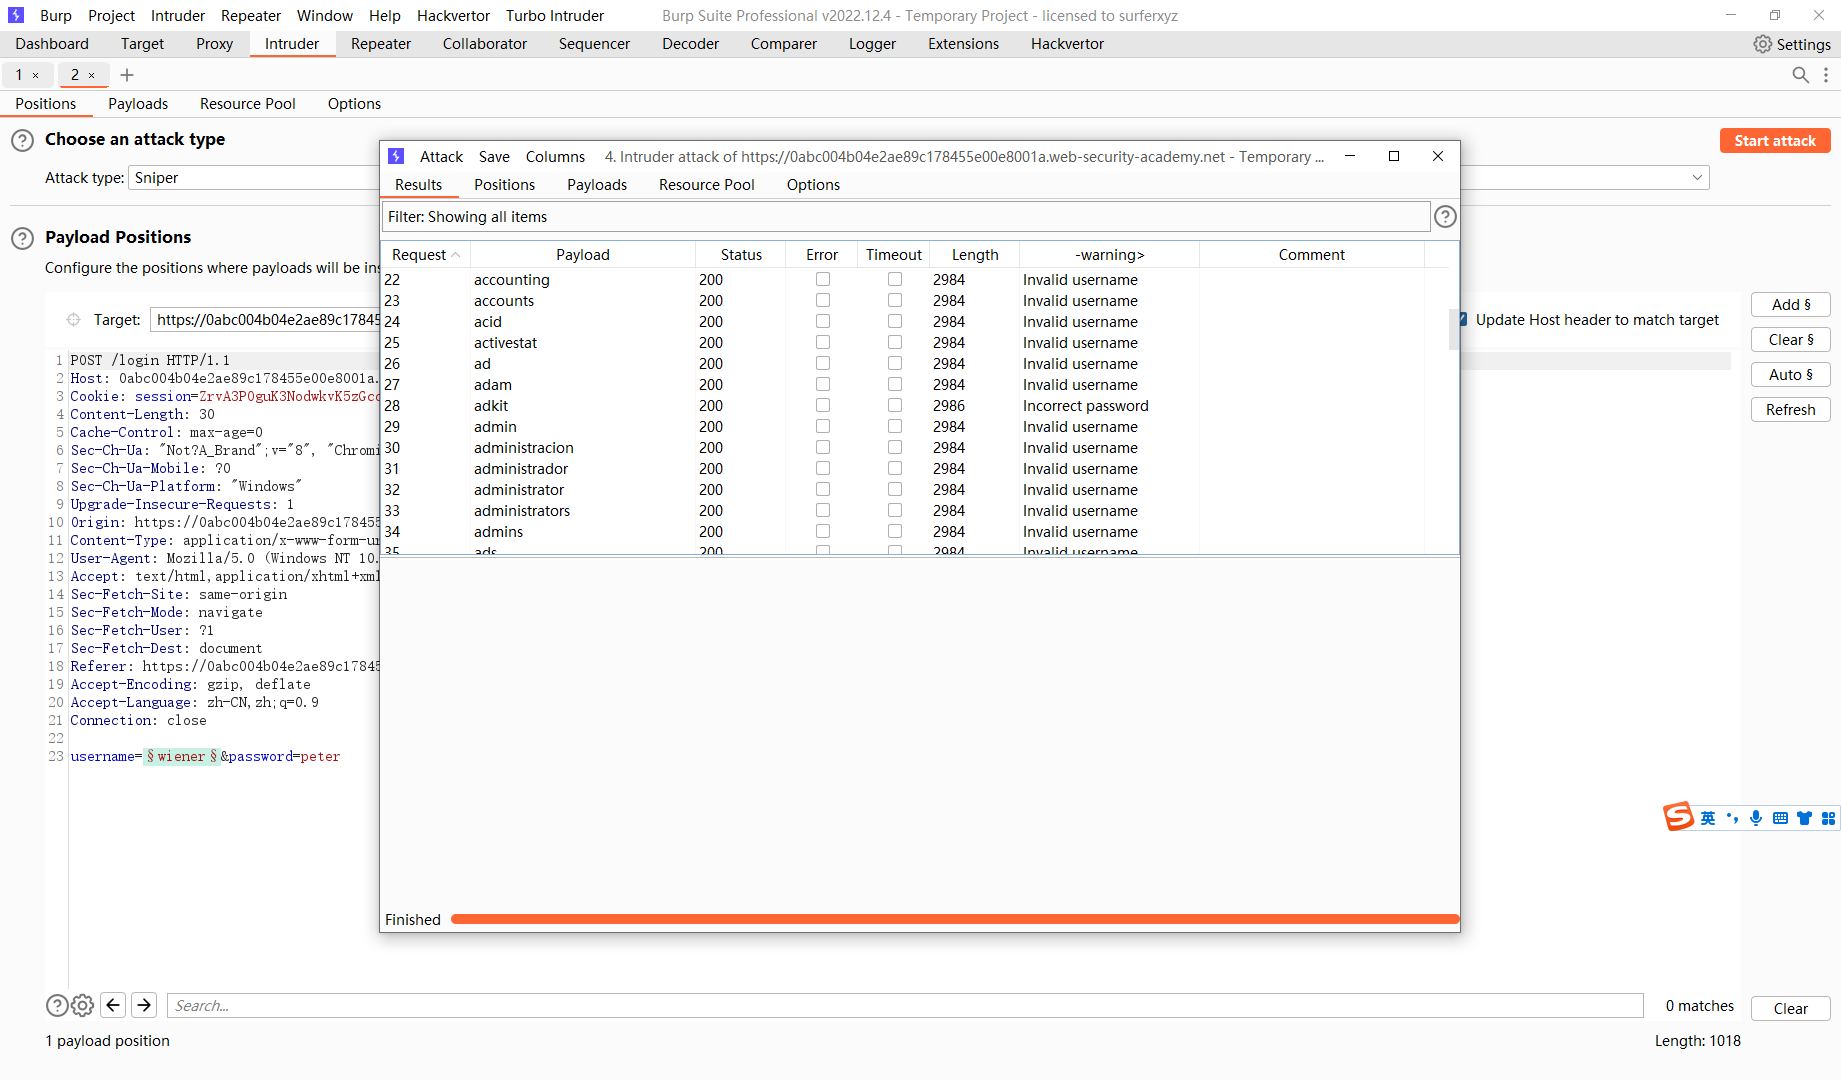Click the Filter: Showing all items bar

(x=905, y=217)
